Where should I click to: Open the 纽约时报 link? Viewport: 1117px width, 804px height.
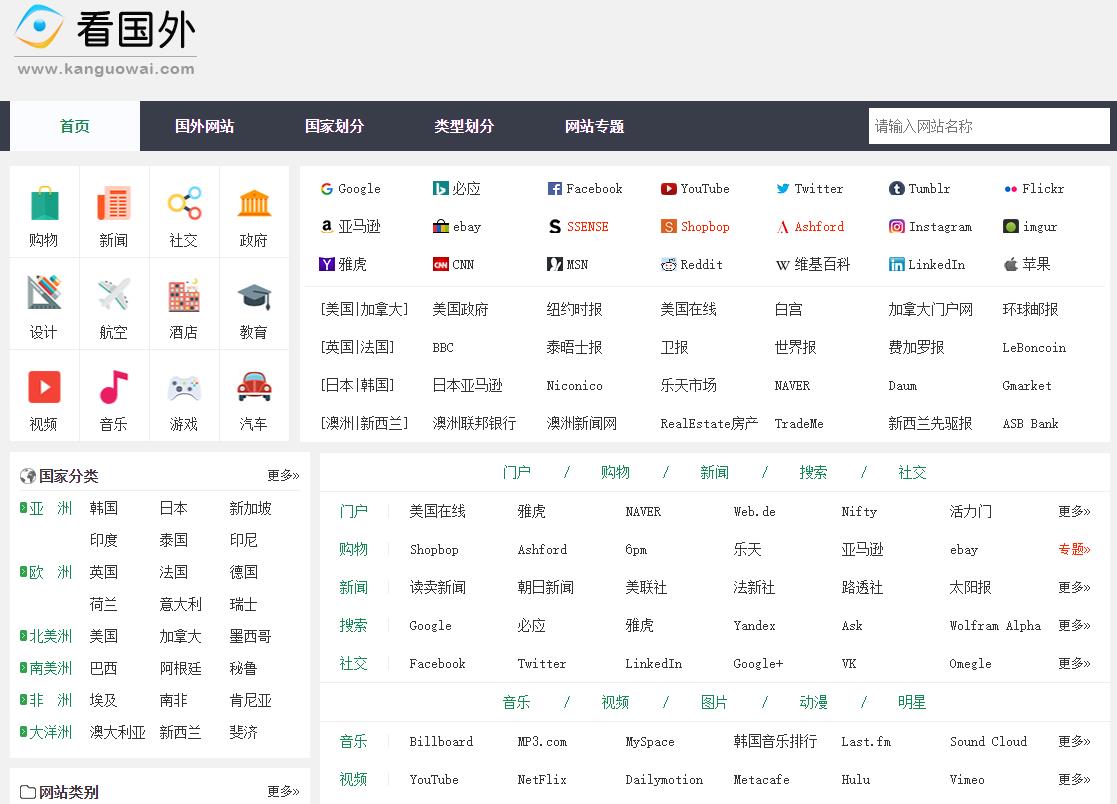click(x=574, y=310)
